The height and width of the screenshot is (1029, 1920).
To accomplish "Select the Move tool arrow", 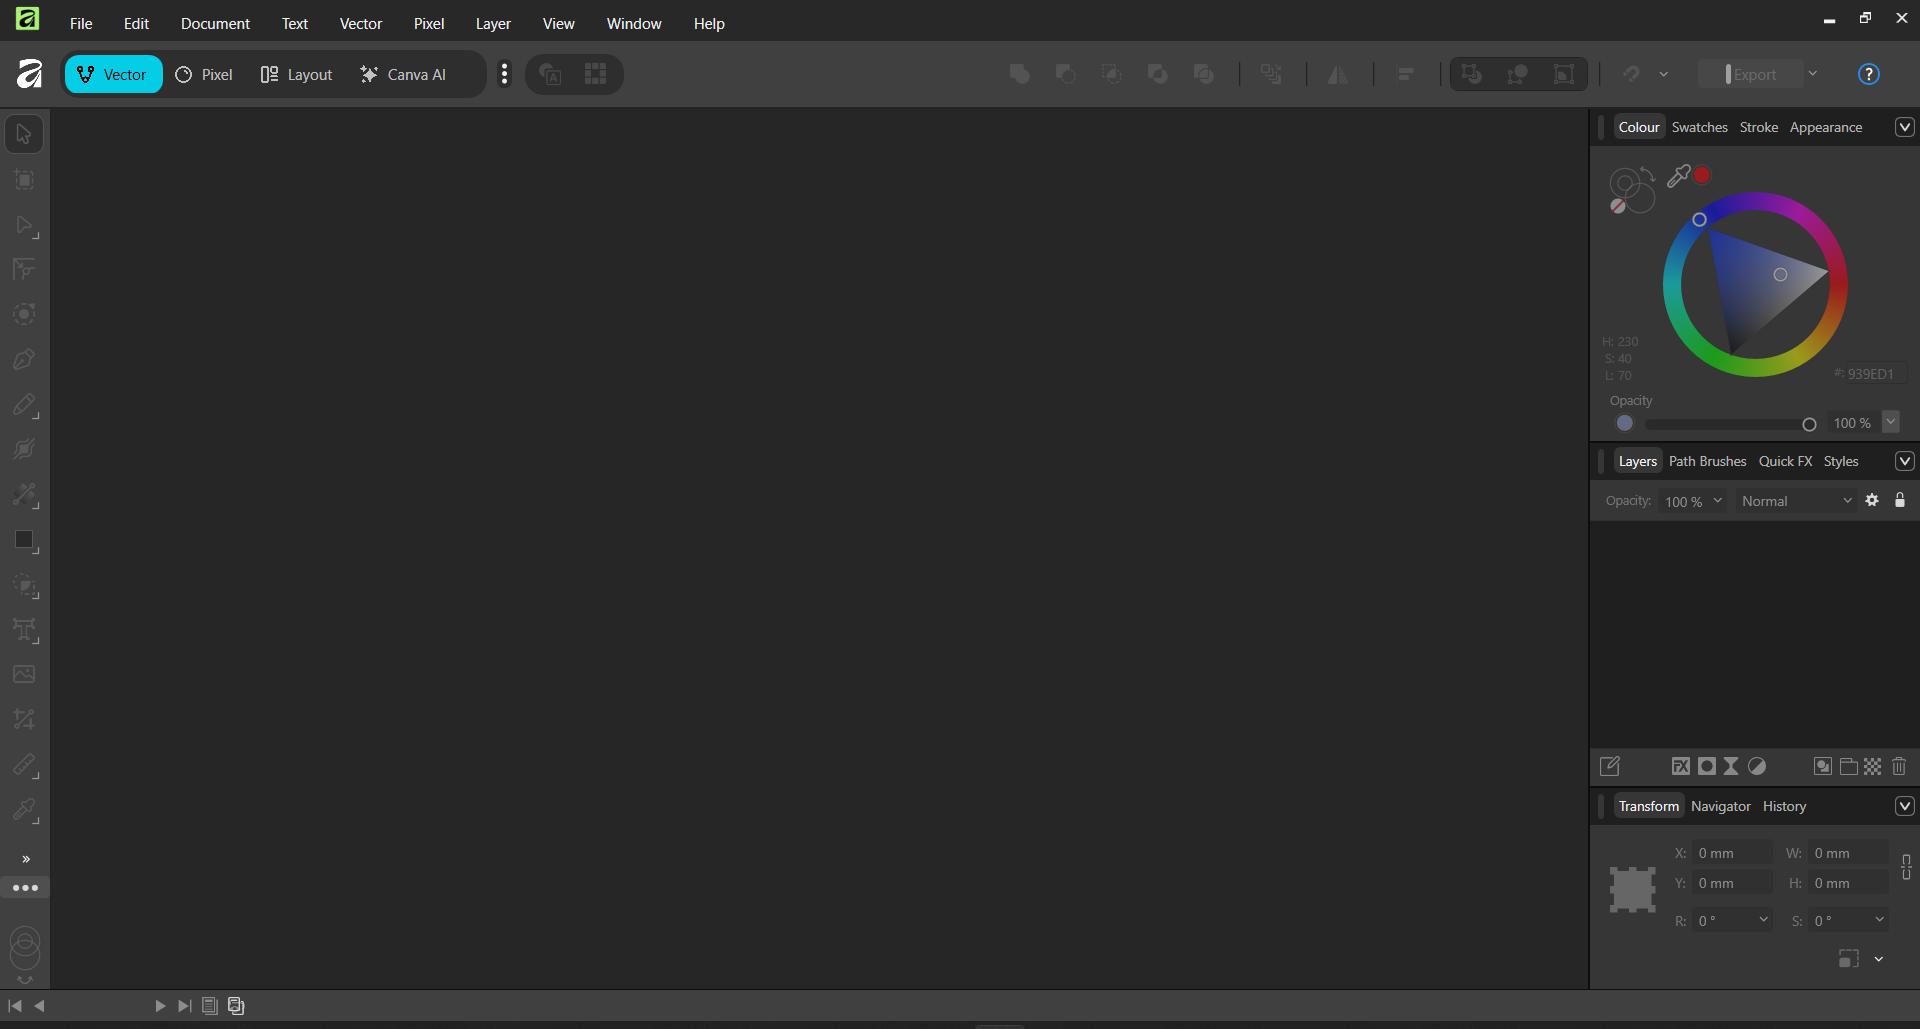I will 24,134.
